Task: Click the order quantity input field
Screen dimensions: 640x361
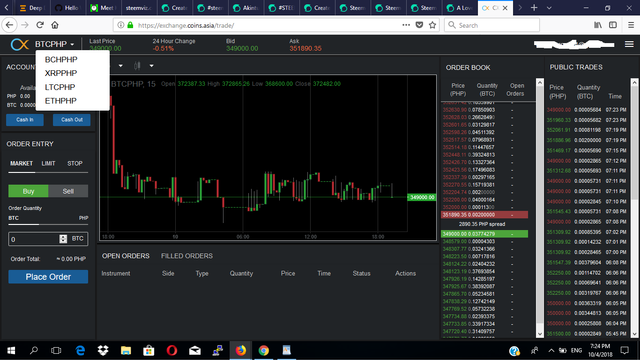Action: pos(33,239)
